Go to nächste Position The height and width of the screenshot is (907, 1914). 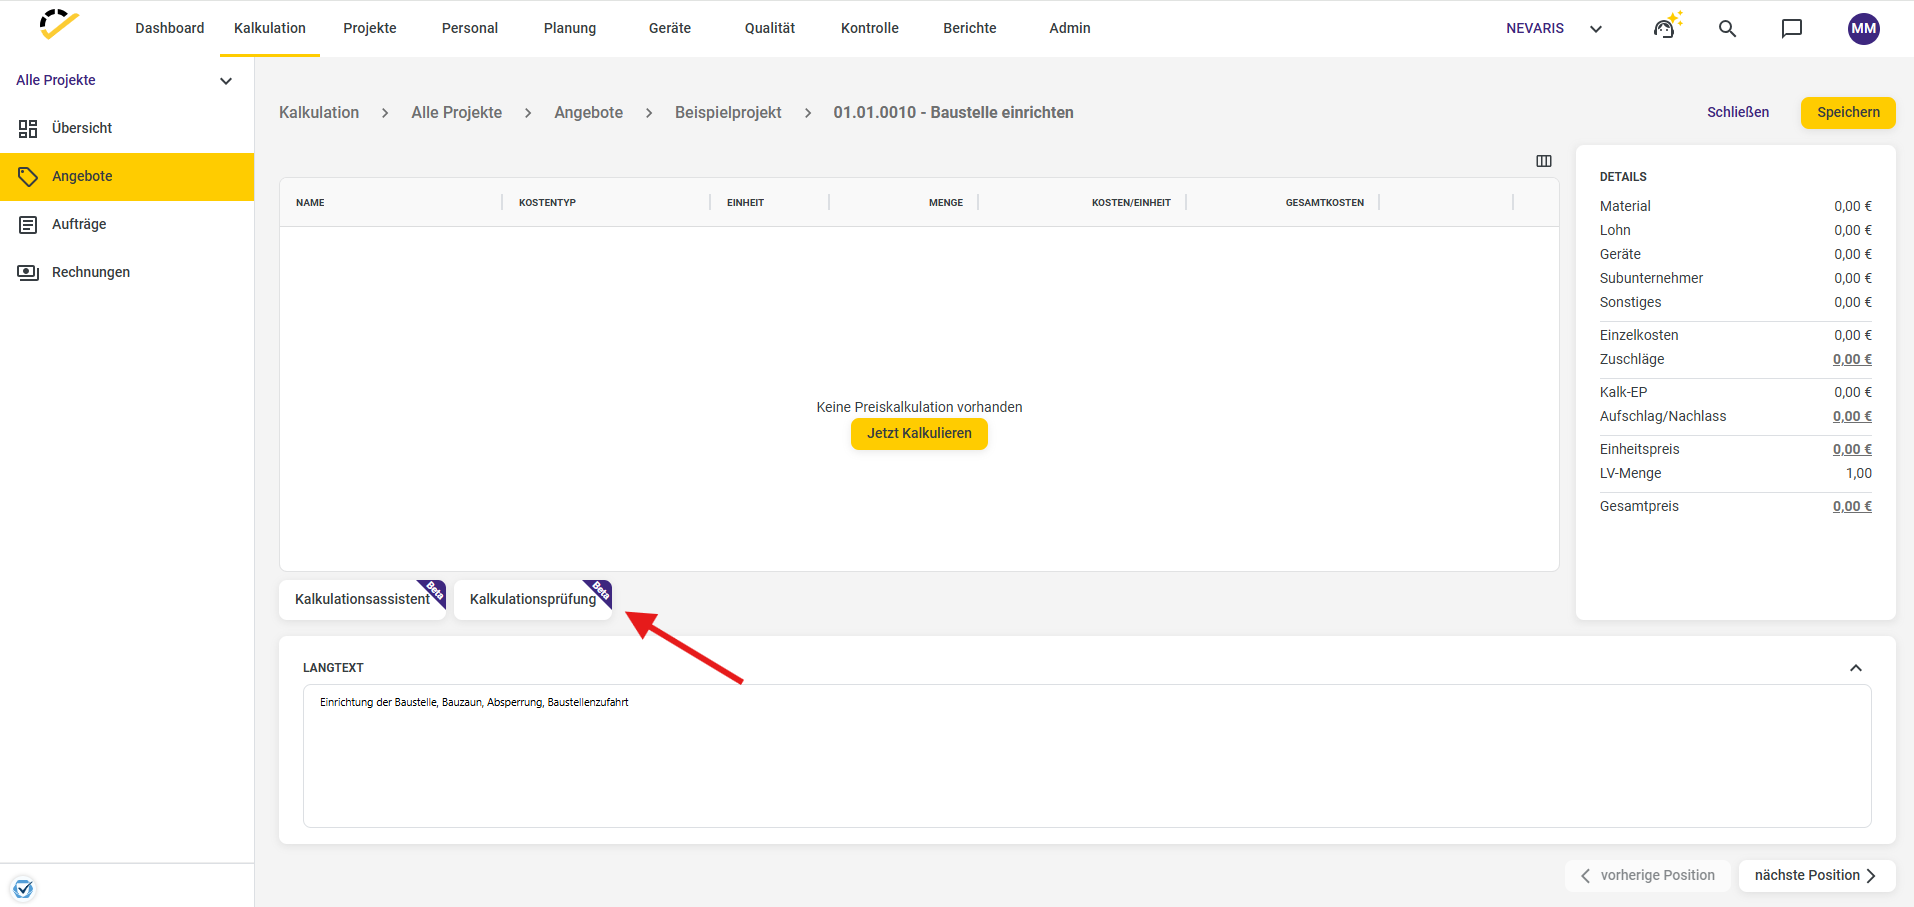tap(1817, 875)
